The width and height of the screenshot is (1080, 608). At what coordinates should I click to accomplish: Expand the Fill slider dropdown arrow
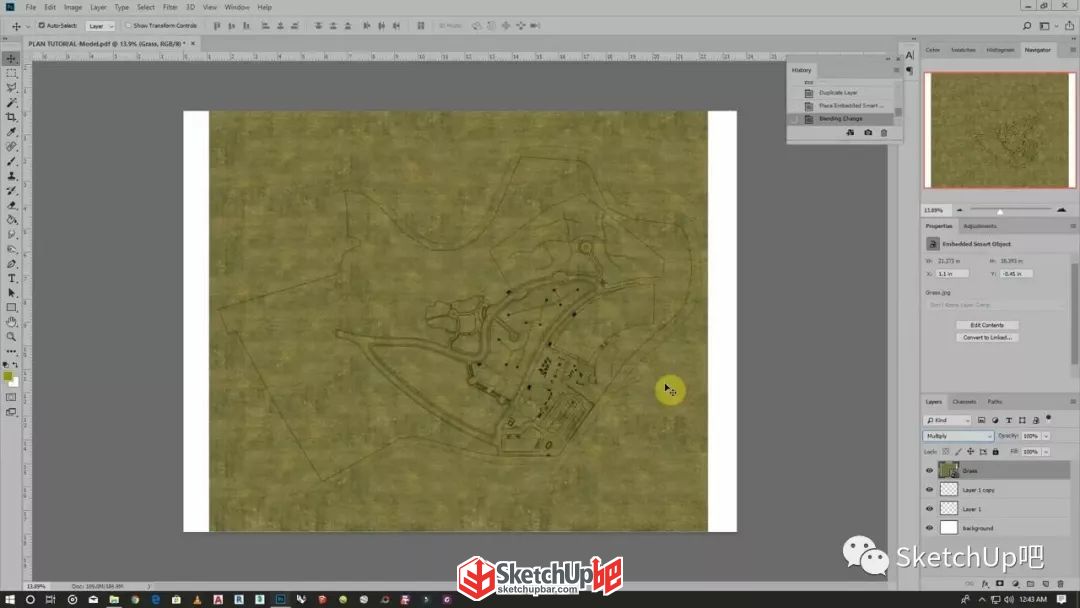(x=1046, y=452)
